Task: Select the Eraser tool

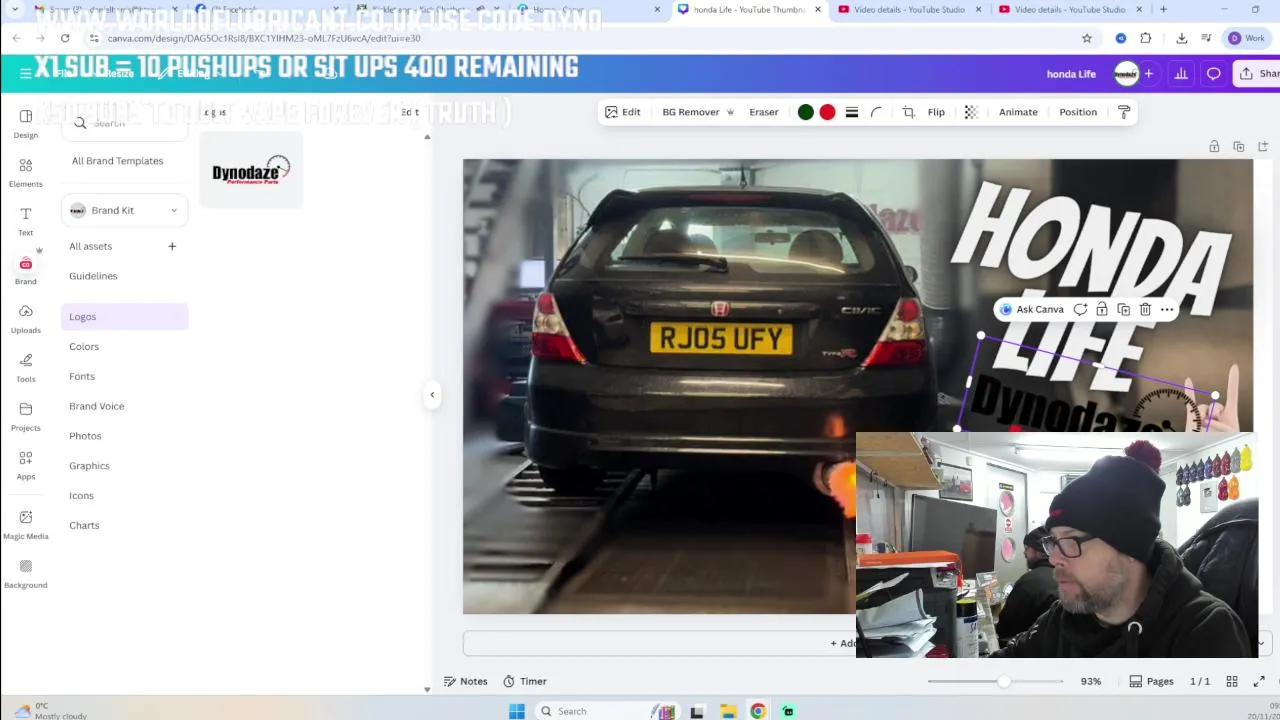Action: 764,112
